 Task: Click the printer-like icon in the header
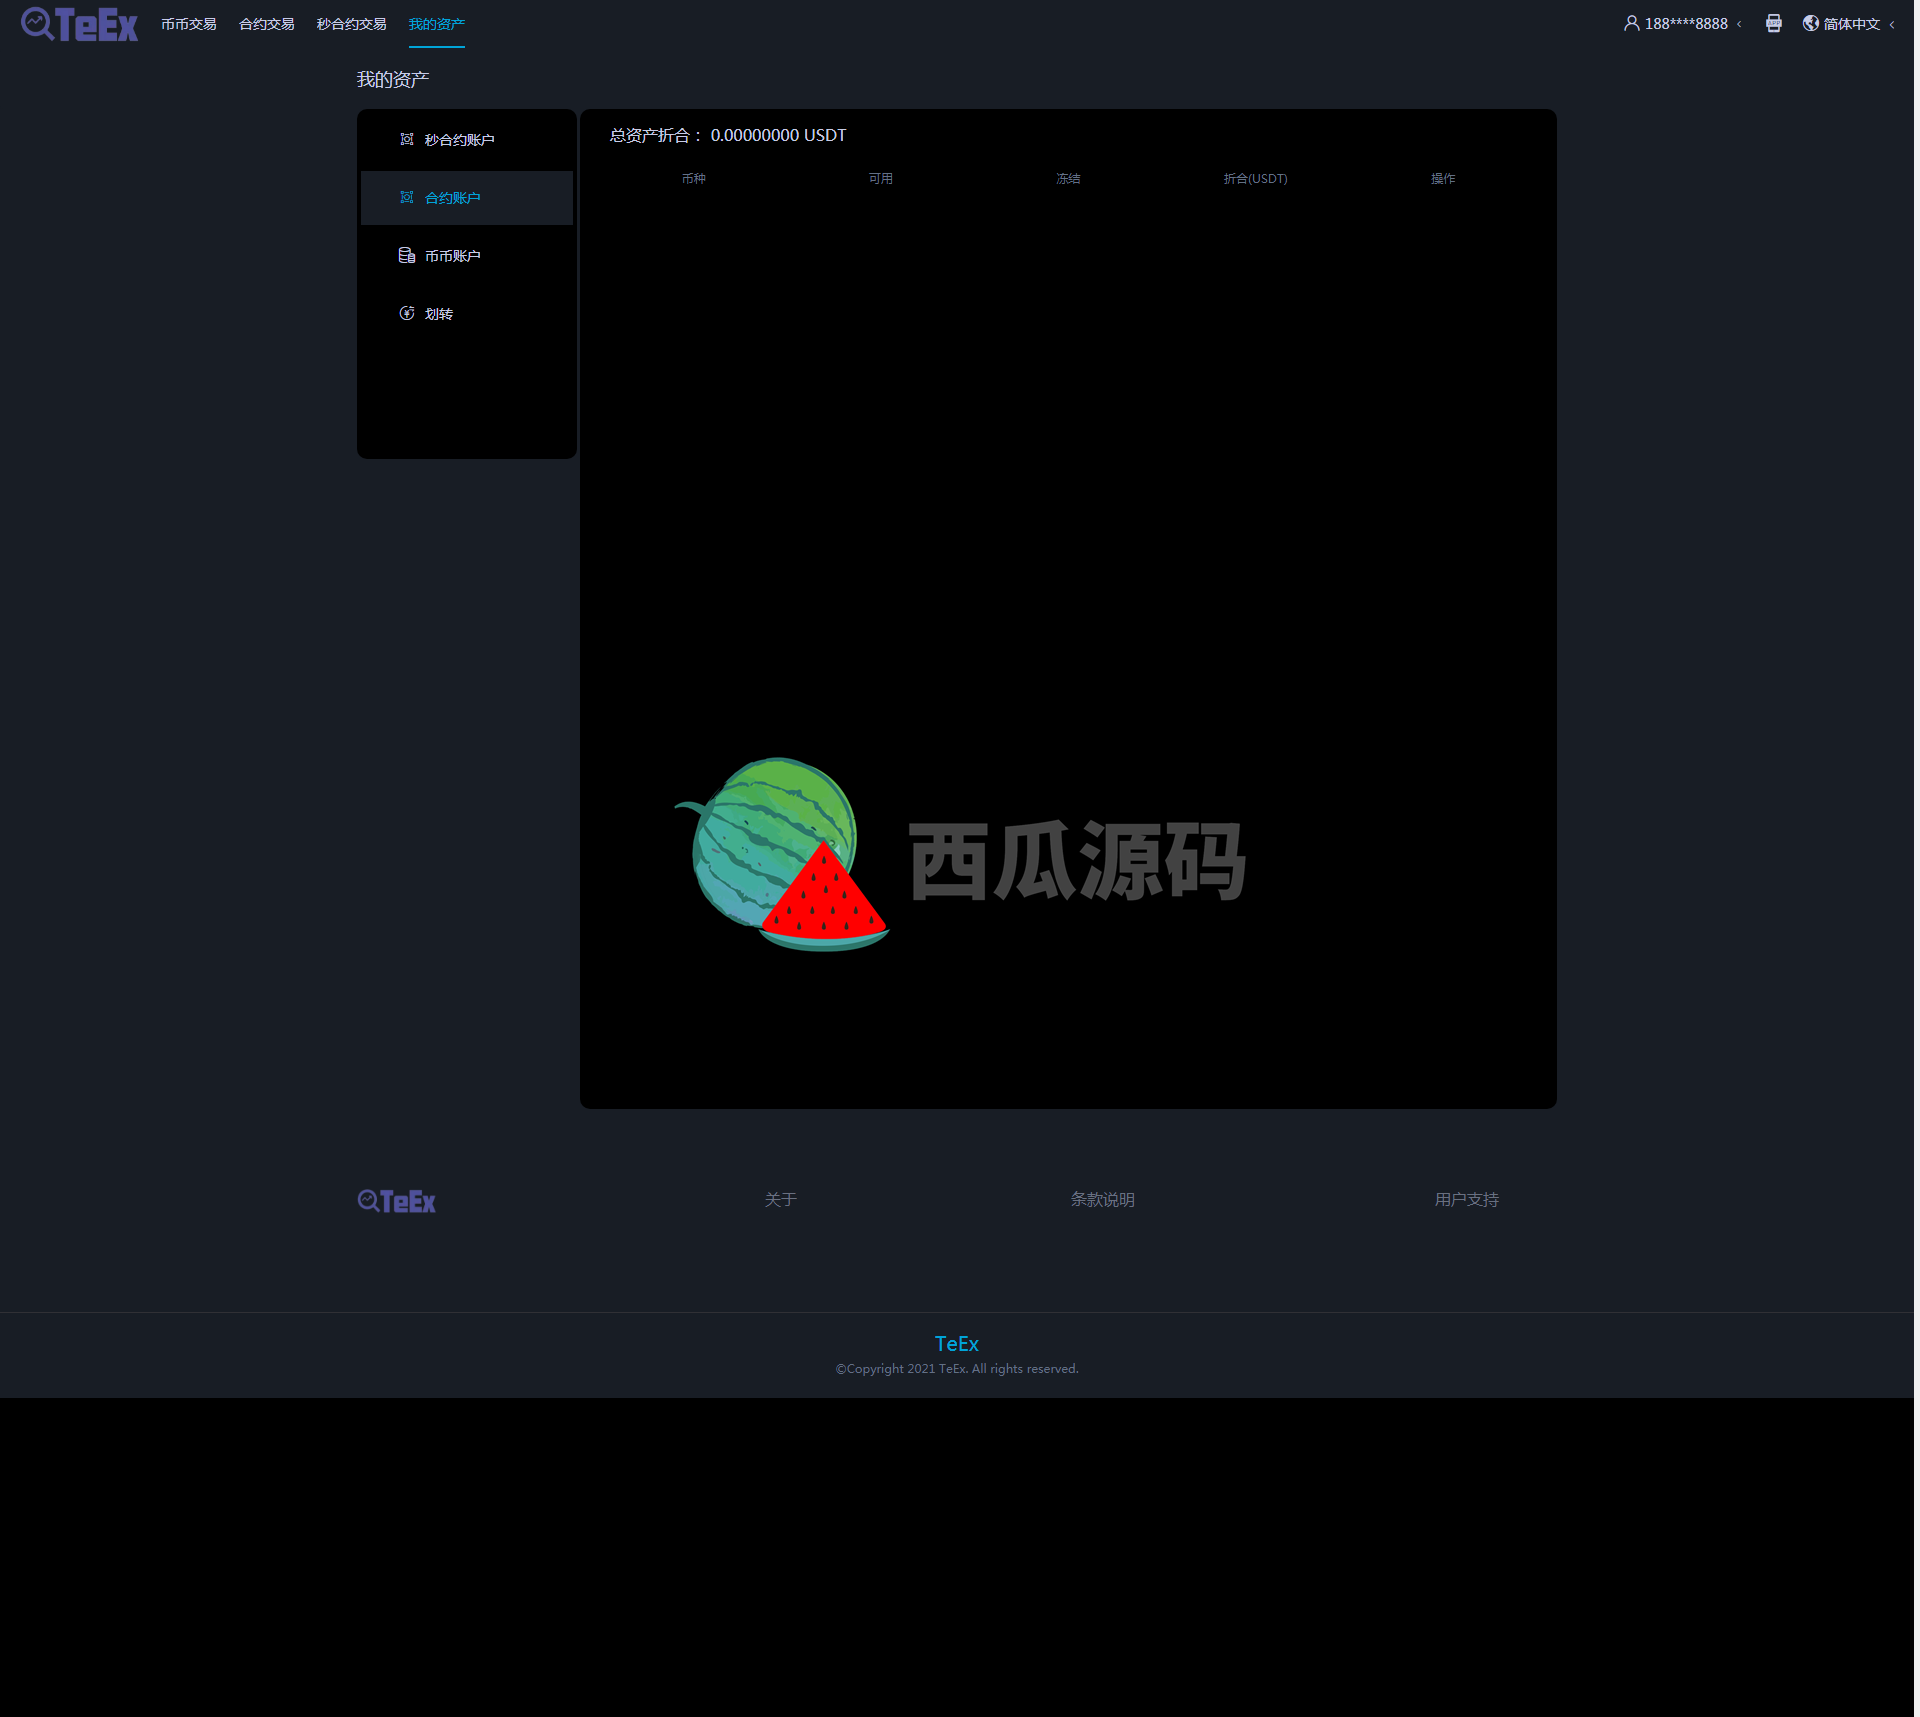(x=1773, y=23)
